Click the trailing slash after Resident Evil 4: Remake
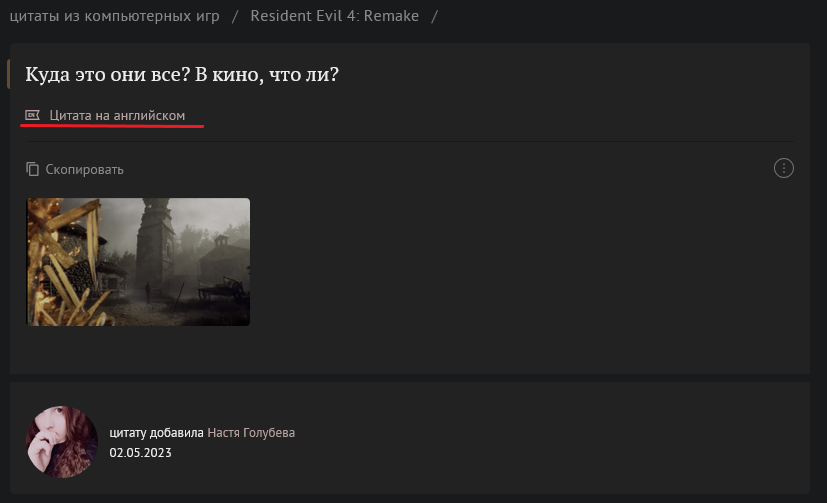 pyautogui.click(x=435, y=16)
